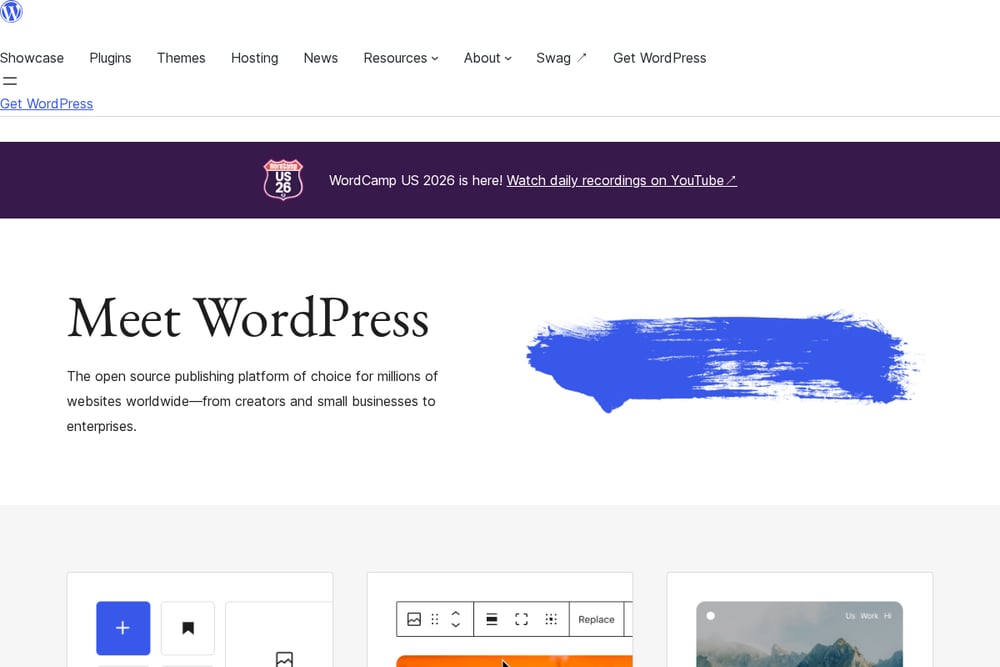Click 'WordCamp US 2026 is here!' text
This screenshot has width=1000, height=667.
[416, 180]
